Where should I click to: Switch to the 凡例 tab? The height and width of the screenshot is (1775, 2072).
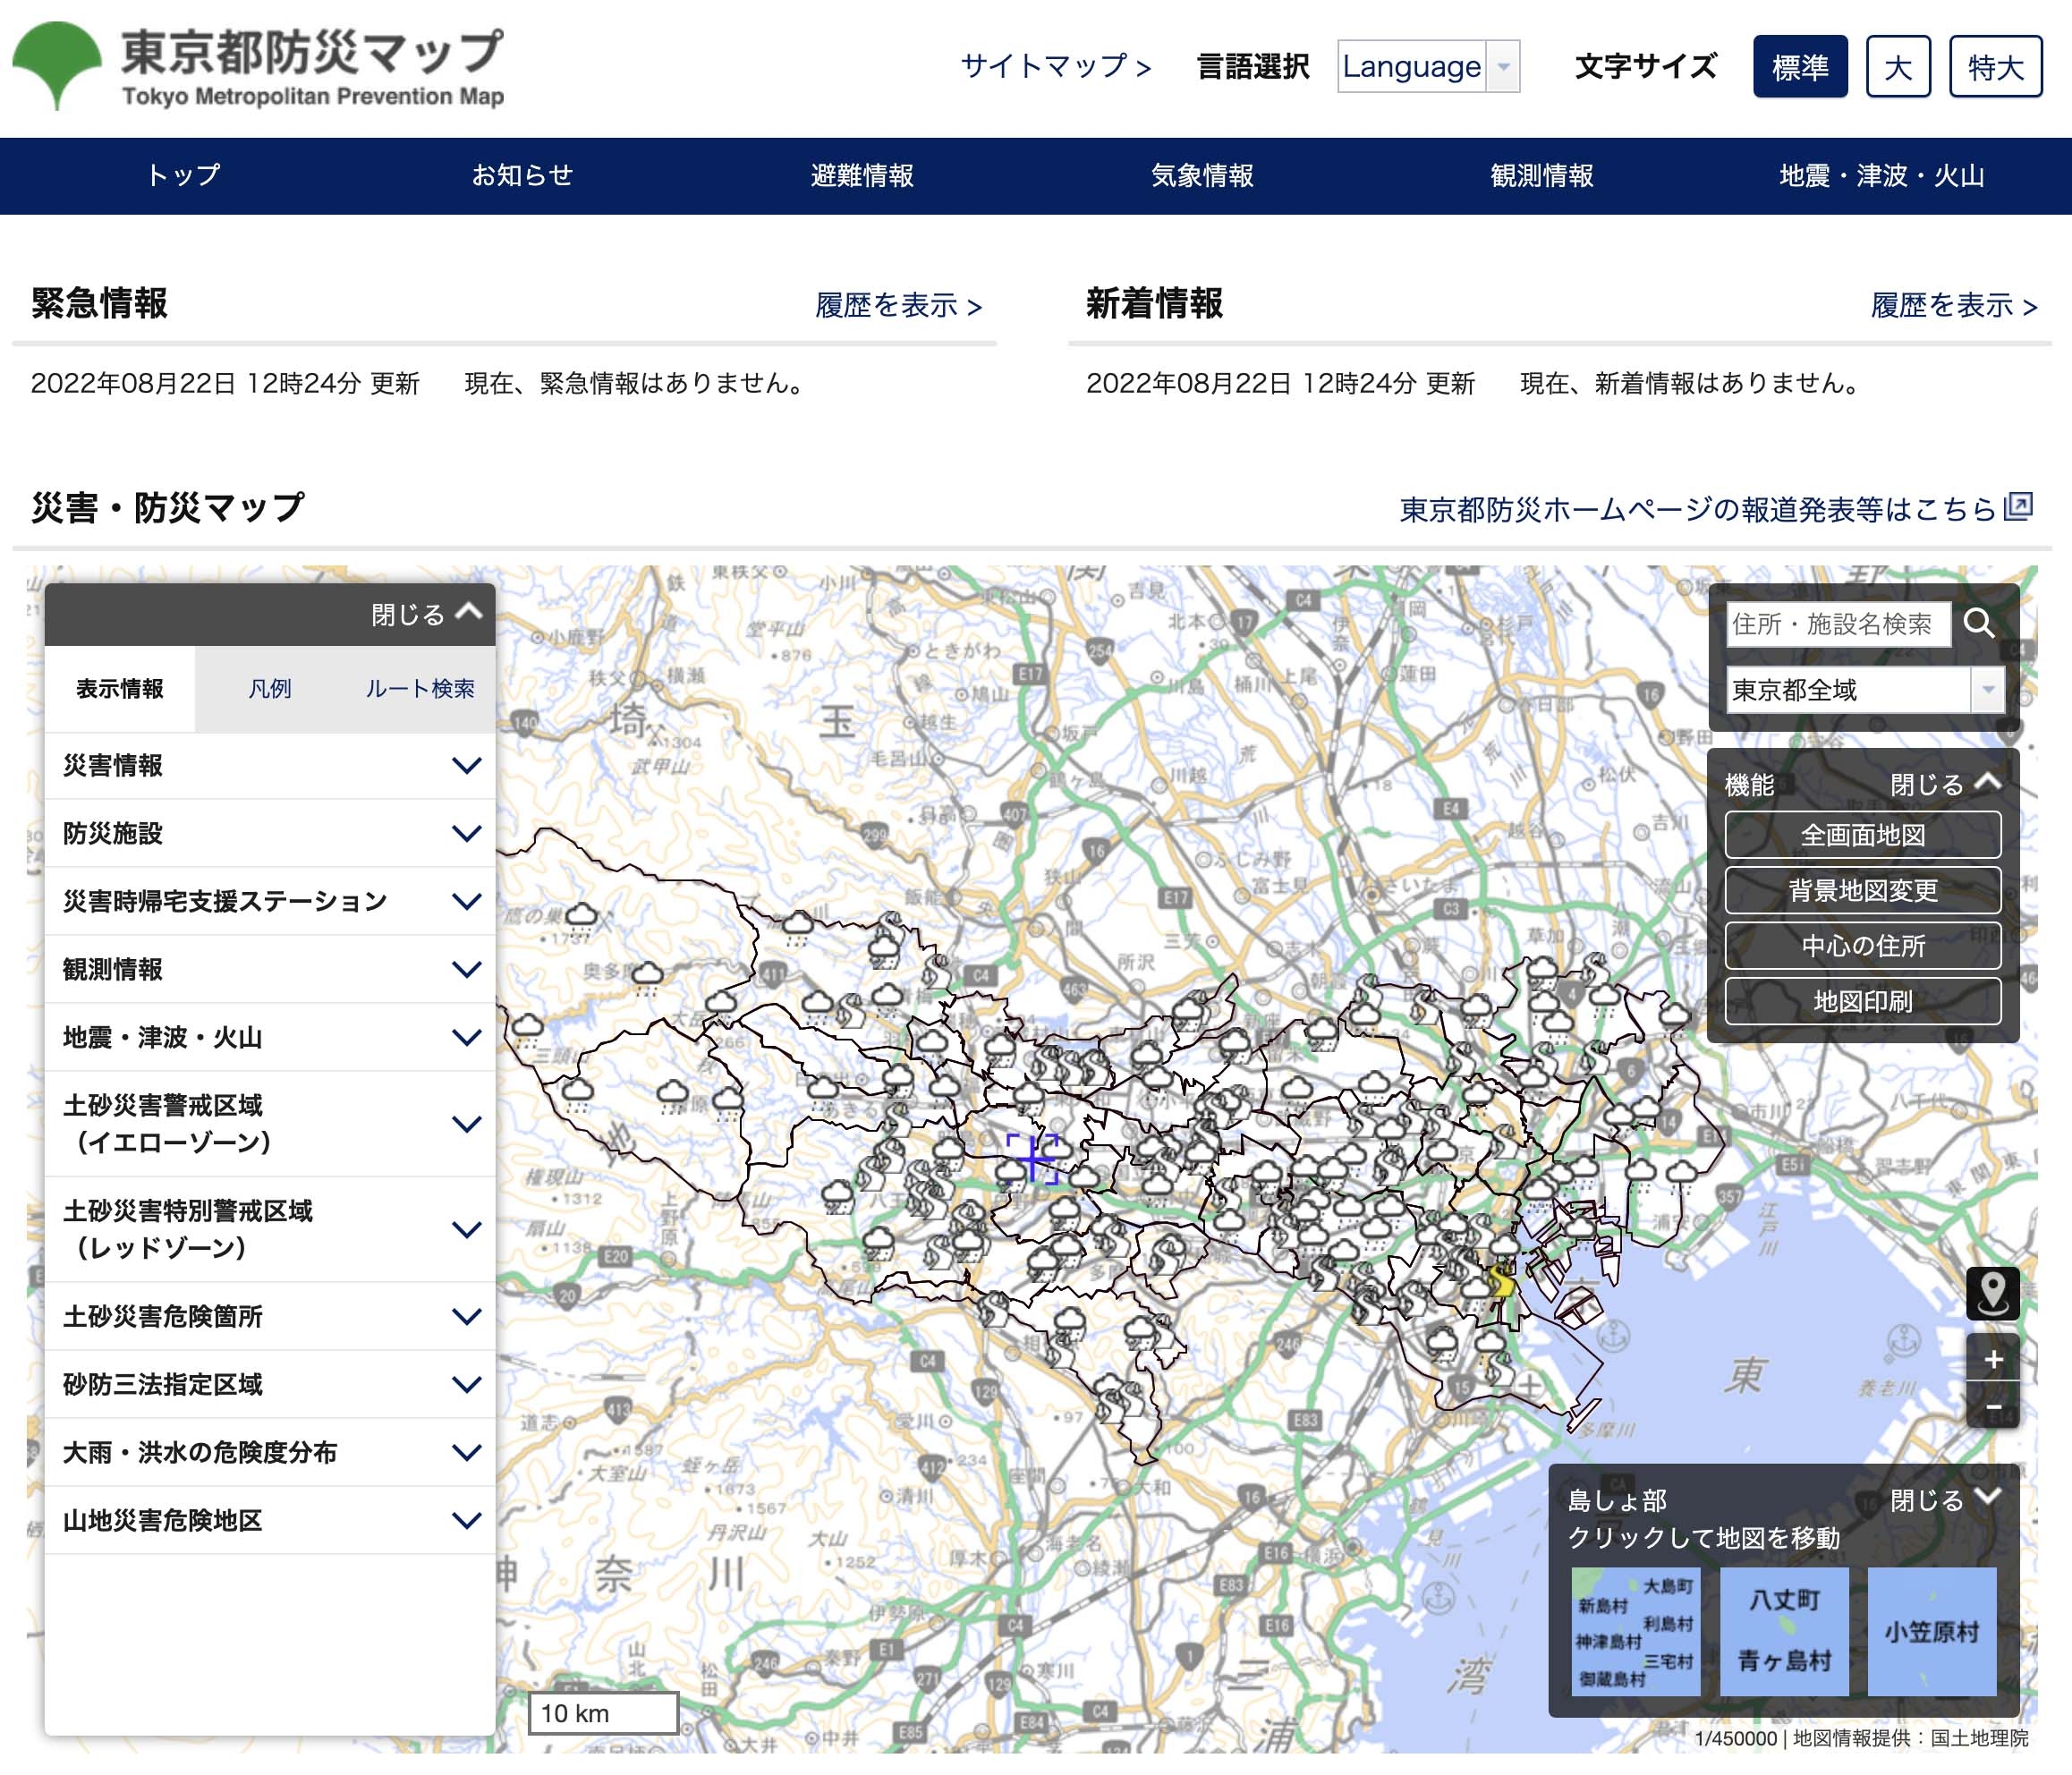point(270,689)
